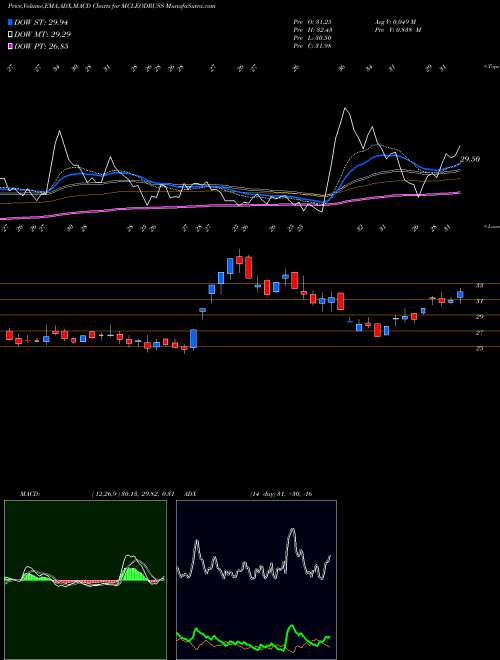Click the MACD (12,26,9) values text
The height and width of the screenshot is (660, 500).
tap(133, 494)
